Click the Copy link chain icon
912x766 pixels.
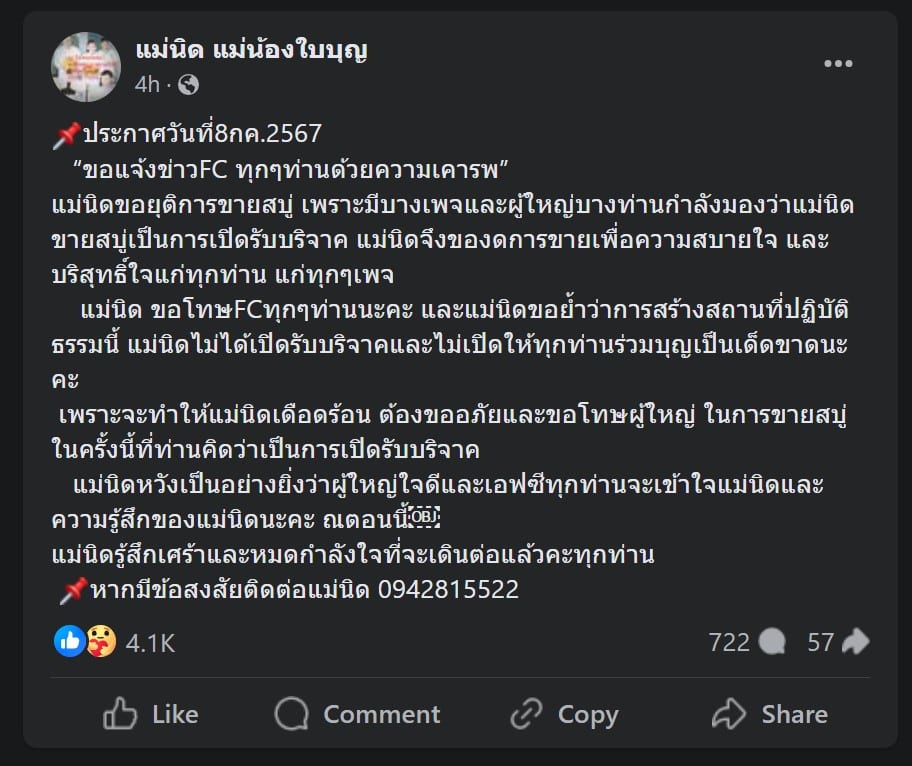pyautogui.click(x=526, y=714)
